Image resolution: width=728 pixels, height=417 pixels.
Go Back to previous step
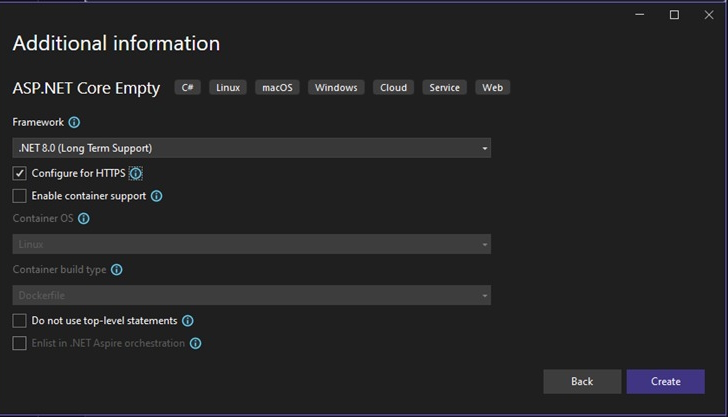(582, 382)
